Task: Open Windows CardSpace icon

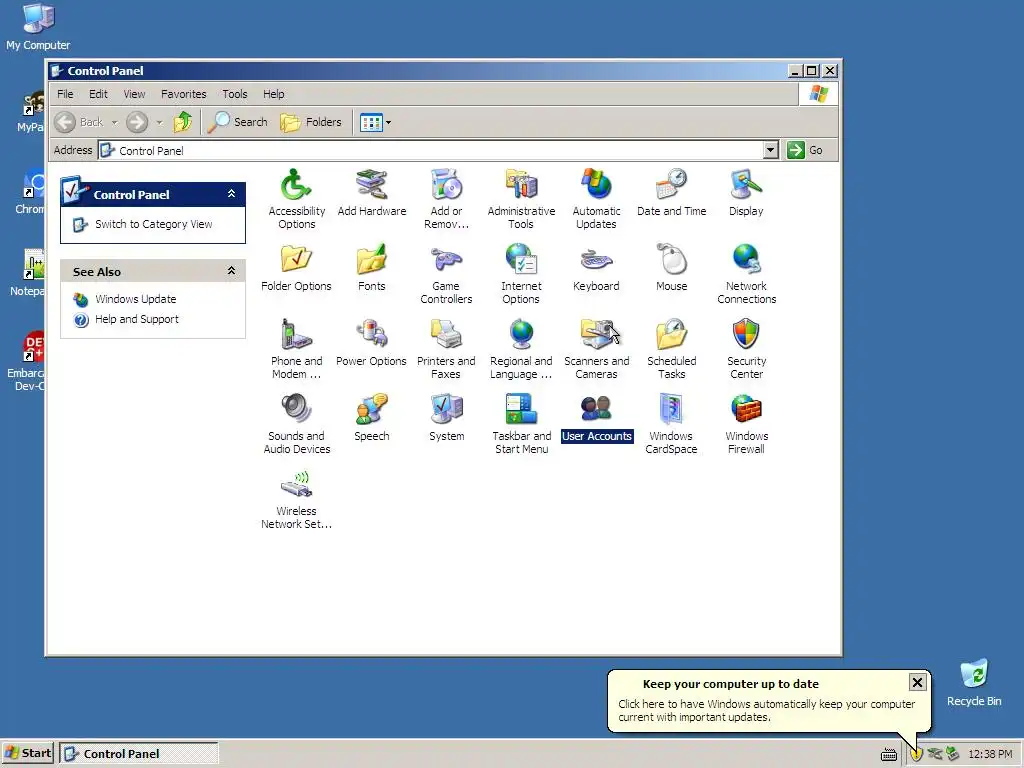Action: point(671,424)
